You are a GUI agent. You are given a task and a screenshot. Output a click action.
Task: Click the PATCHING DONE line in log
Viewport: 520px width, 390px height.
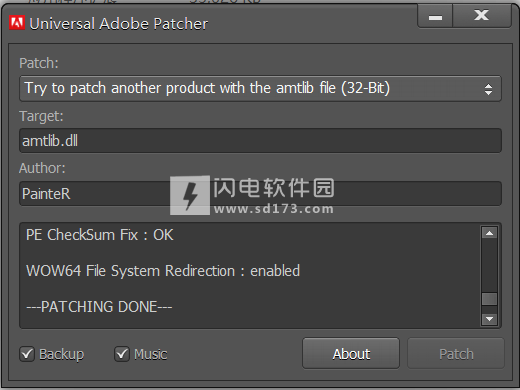pos(99,307)
